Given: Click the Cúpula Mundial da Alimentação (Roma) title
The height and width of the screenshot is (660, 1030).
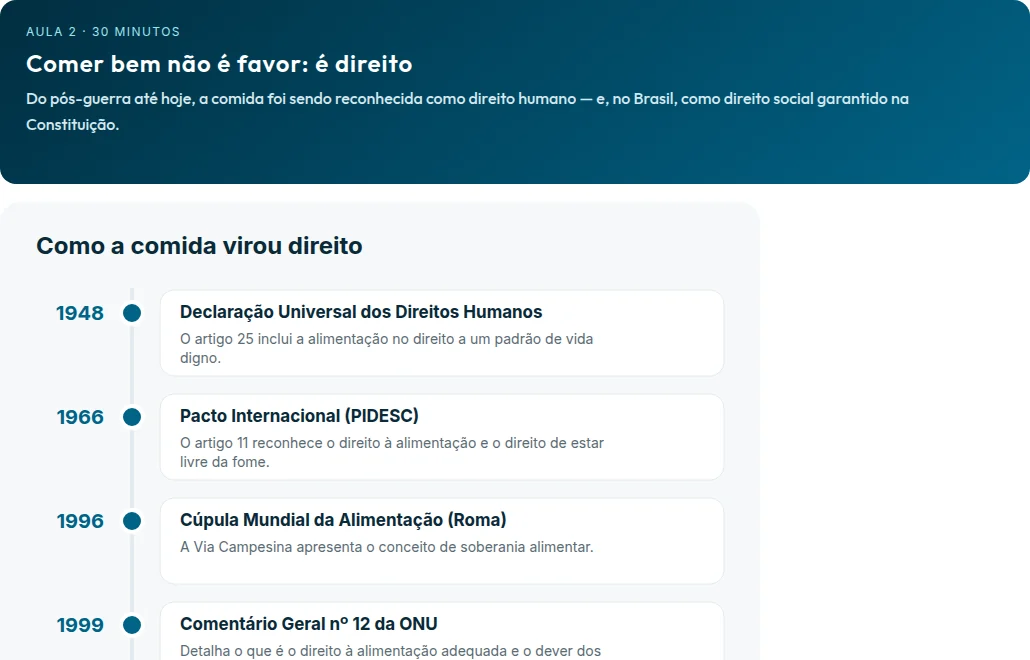Looking at the screenshot, I should (343, 519).
